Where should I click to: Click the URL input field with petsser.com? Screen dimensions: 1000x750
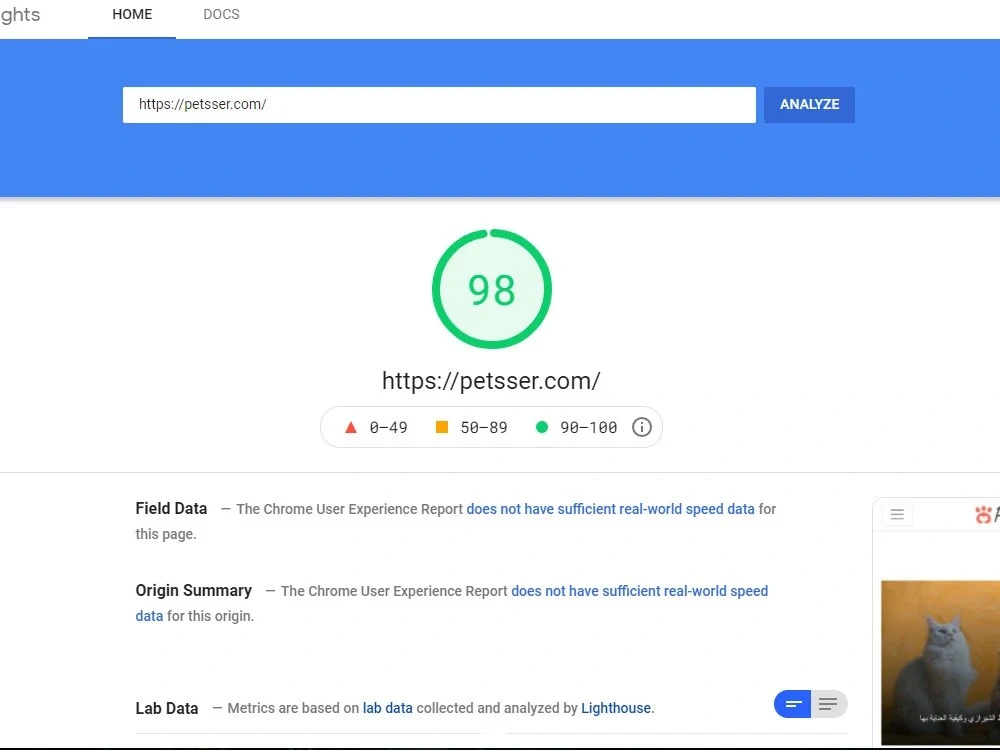point(439,105)
